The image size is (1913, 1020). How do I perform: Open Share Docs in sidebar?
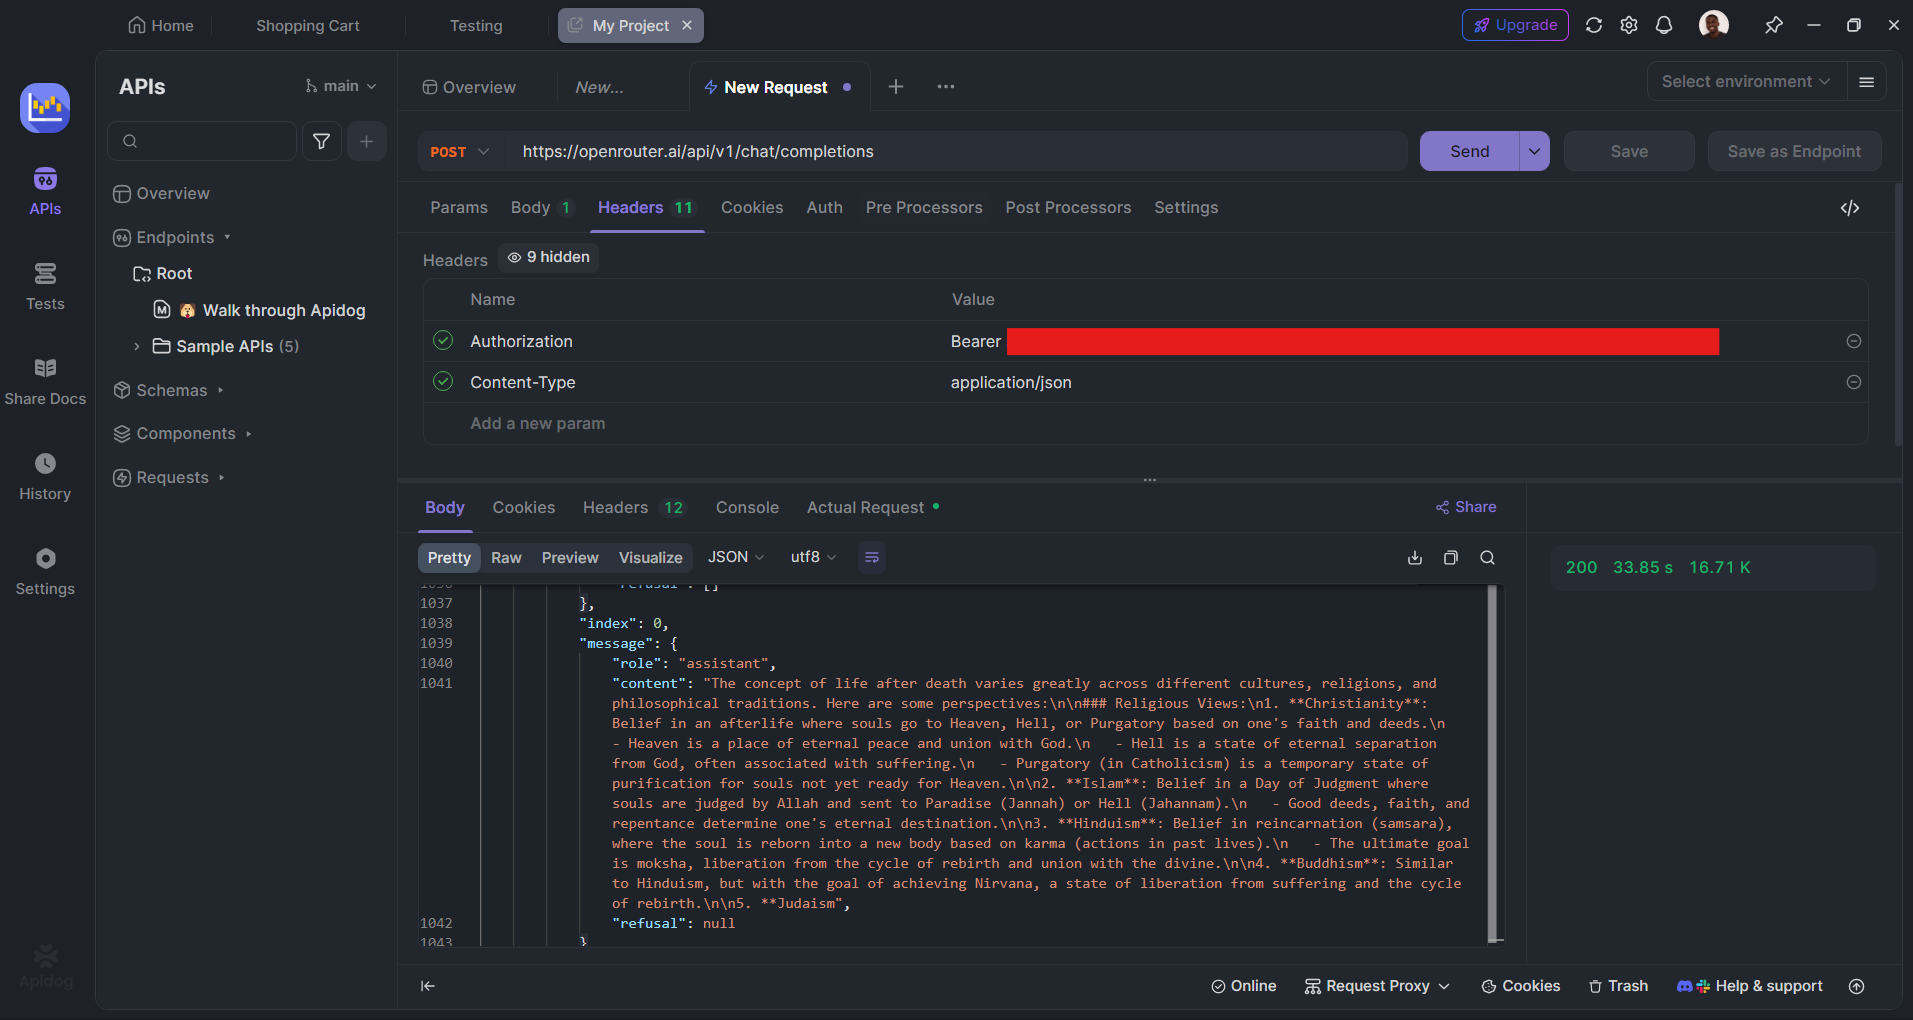[45, 381]
